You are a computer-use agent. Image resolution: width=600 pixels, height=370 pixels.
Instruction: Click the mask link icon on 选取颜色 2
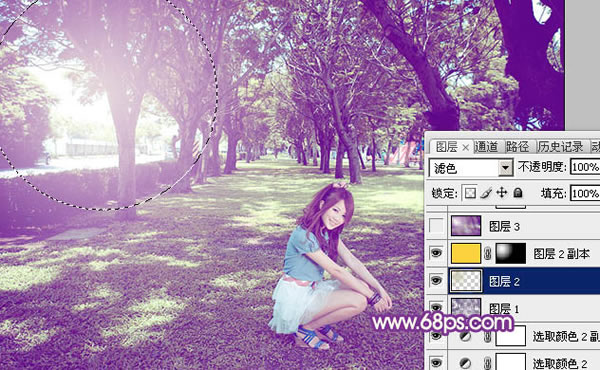click(x=488, y=363)
